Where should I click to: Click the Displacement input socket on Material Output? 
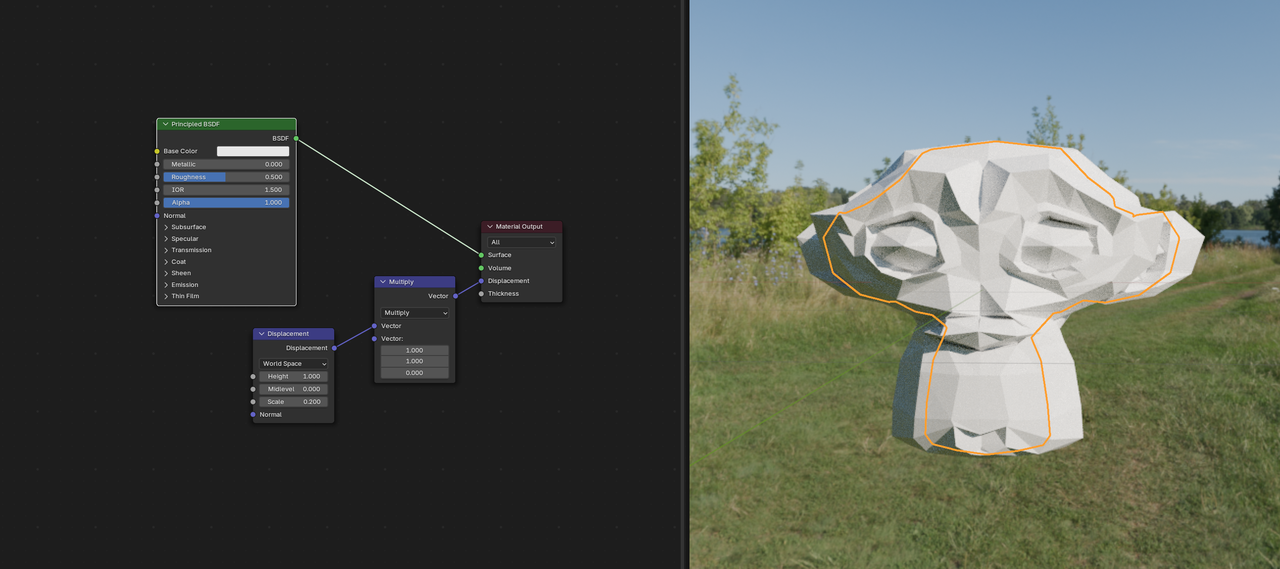coord(481,281)
